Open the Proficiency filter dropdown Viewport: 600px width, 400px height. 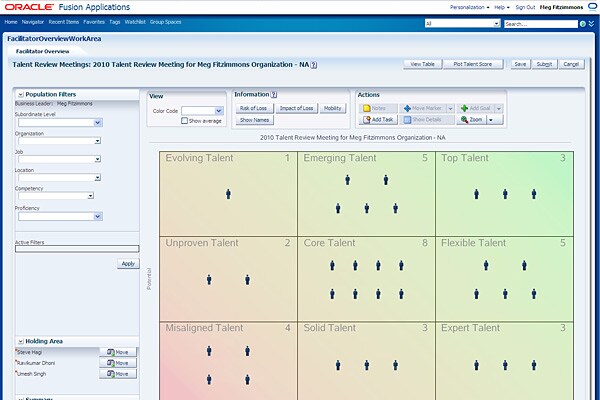click(x=98, y=216)
